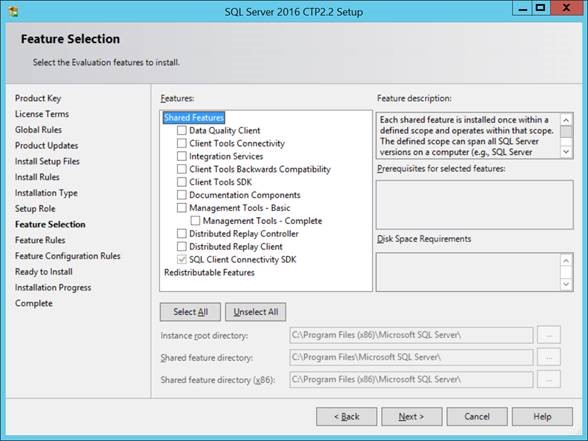
Task: Proceed with the Next button
Action: pos(412,417)
